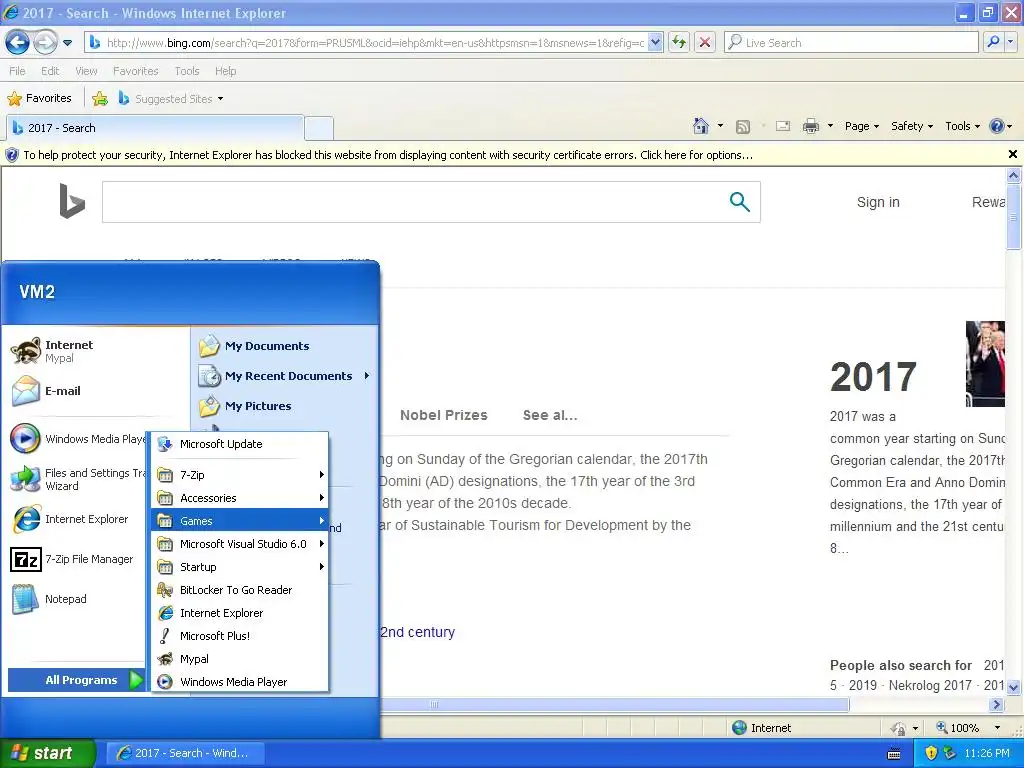Open the Tools menu in menu bar
The height and width of the screenshot is (768, 1024).
point(186,71)
